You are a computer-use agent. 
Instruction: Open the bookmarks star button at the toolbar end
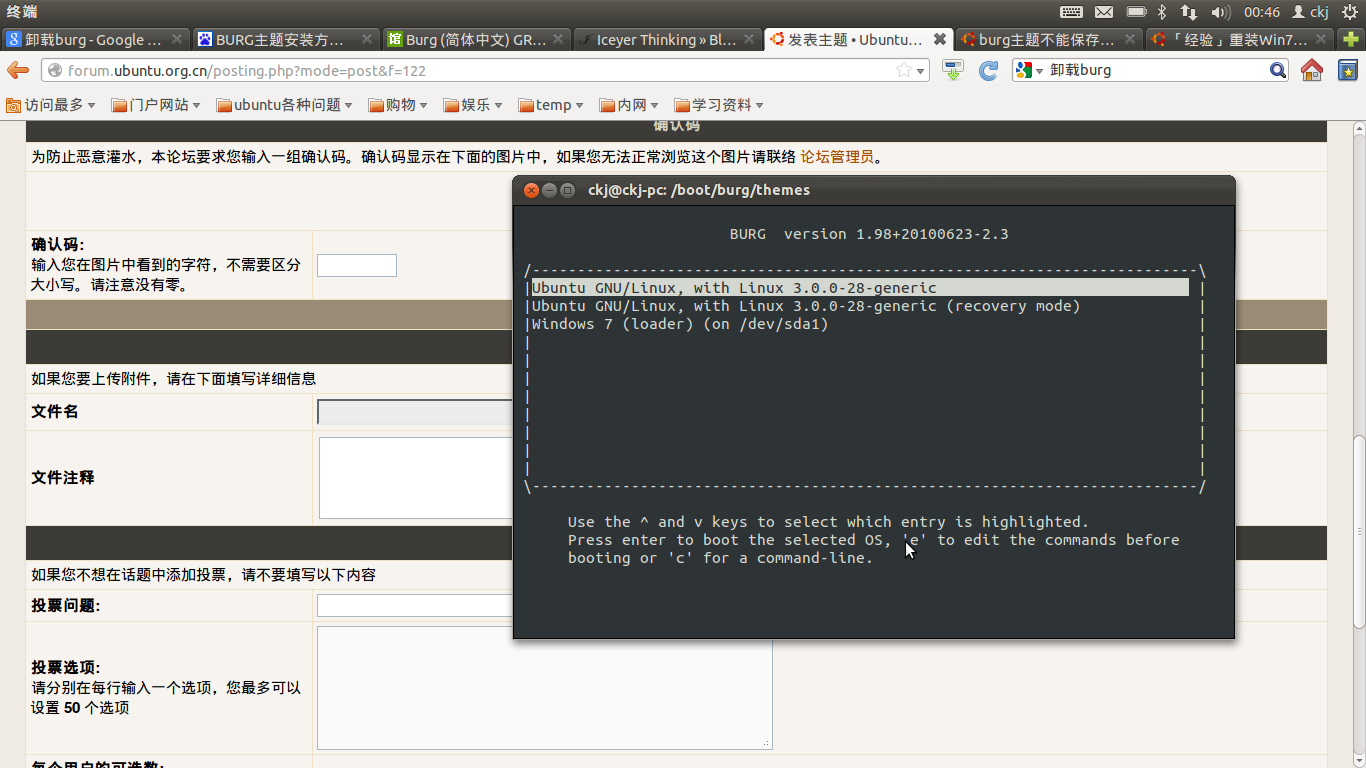click(x=1348, y=70)
